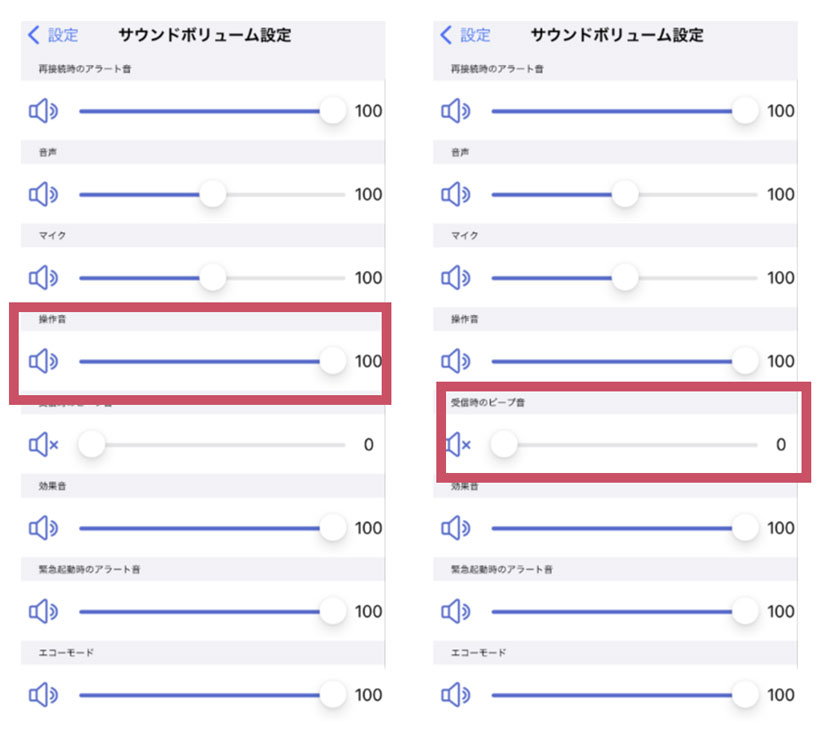Click the 効果音 slider knob in left panel
This screenshot has height=732, width=822.
pos(333,528)
